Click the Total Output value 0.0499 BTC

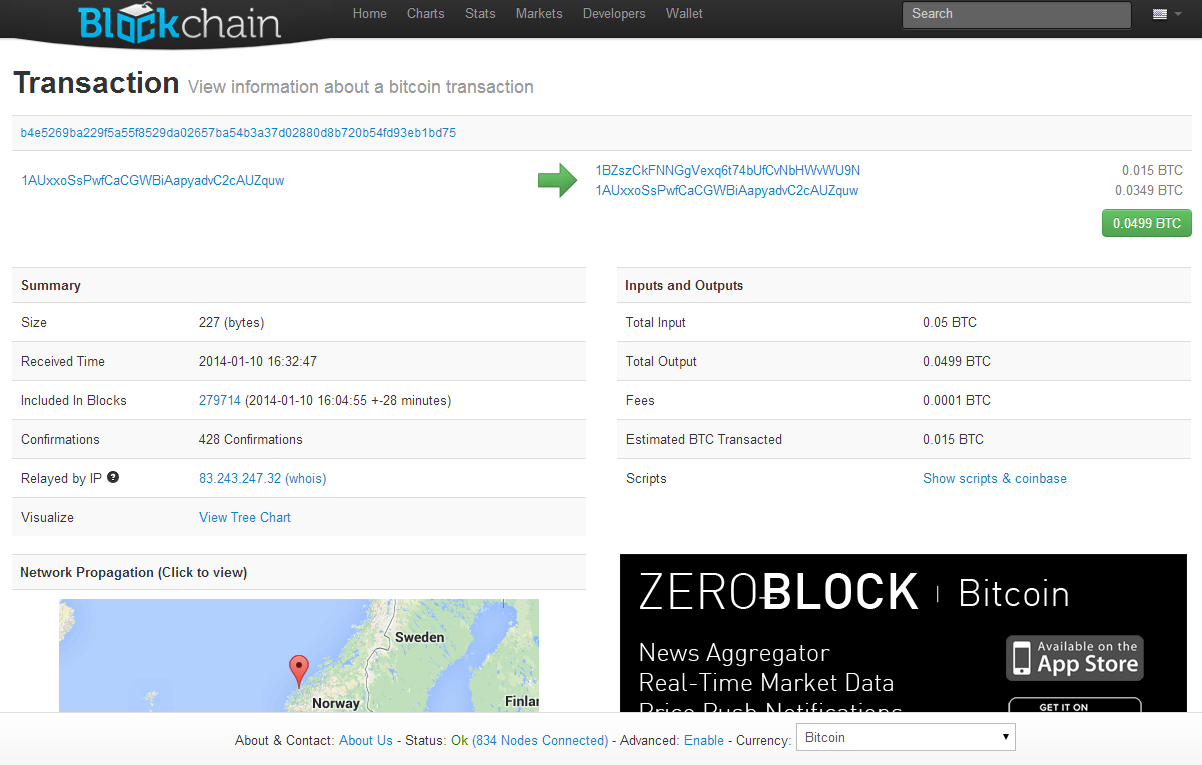(x=957, y=361)
